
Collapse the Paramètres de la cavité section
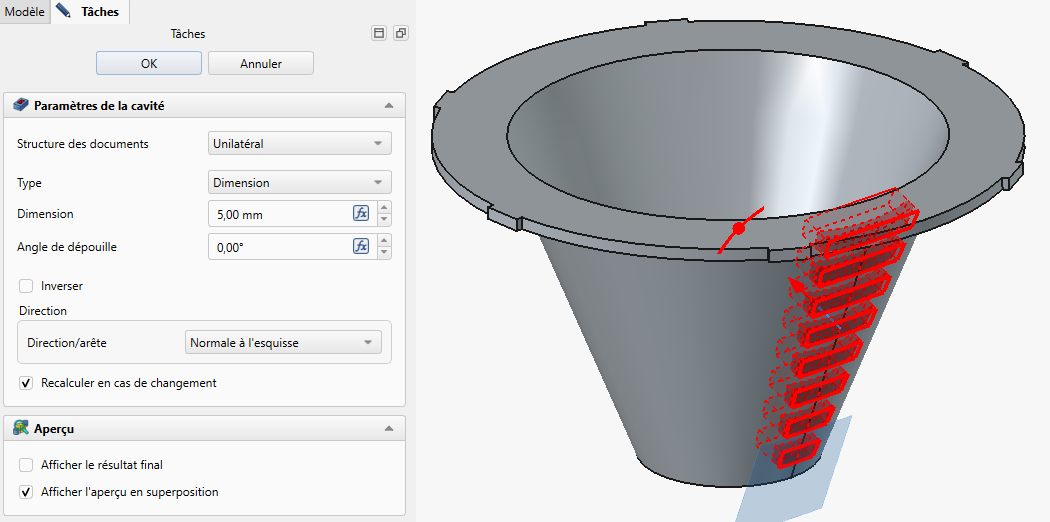(x=389, y=105)
